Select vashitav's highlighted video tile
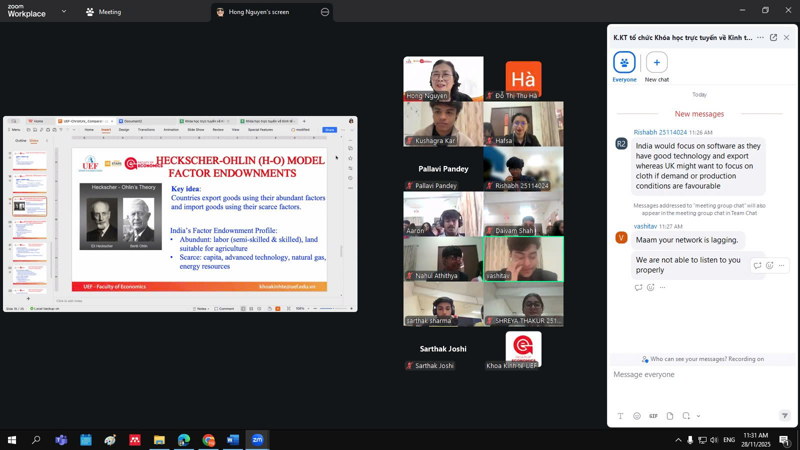 (523, 259)
